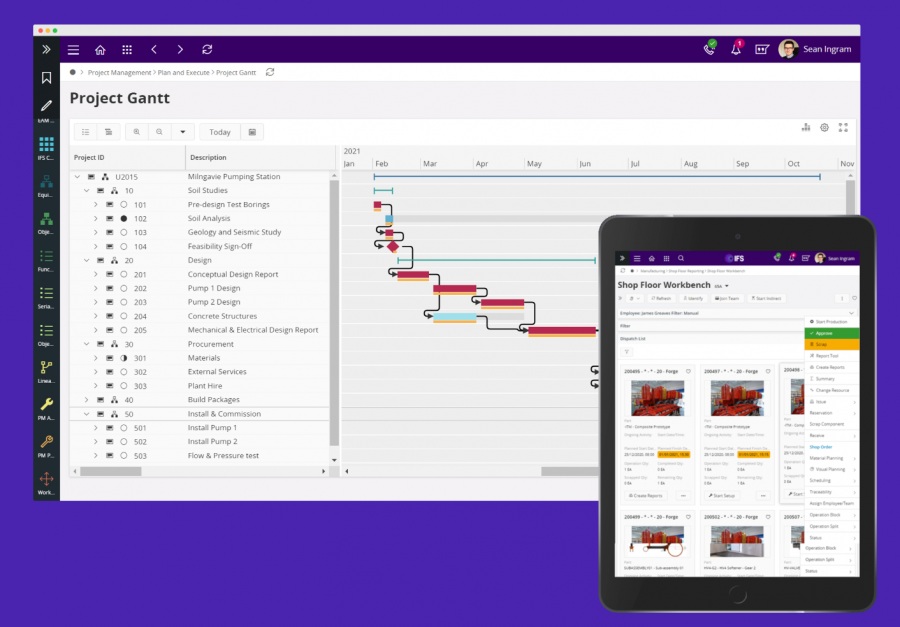Zoom out on the Gantt chart
This screenshot has height=627, width=900.
[159, 132]
